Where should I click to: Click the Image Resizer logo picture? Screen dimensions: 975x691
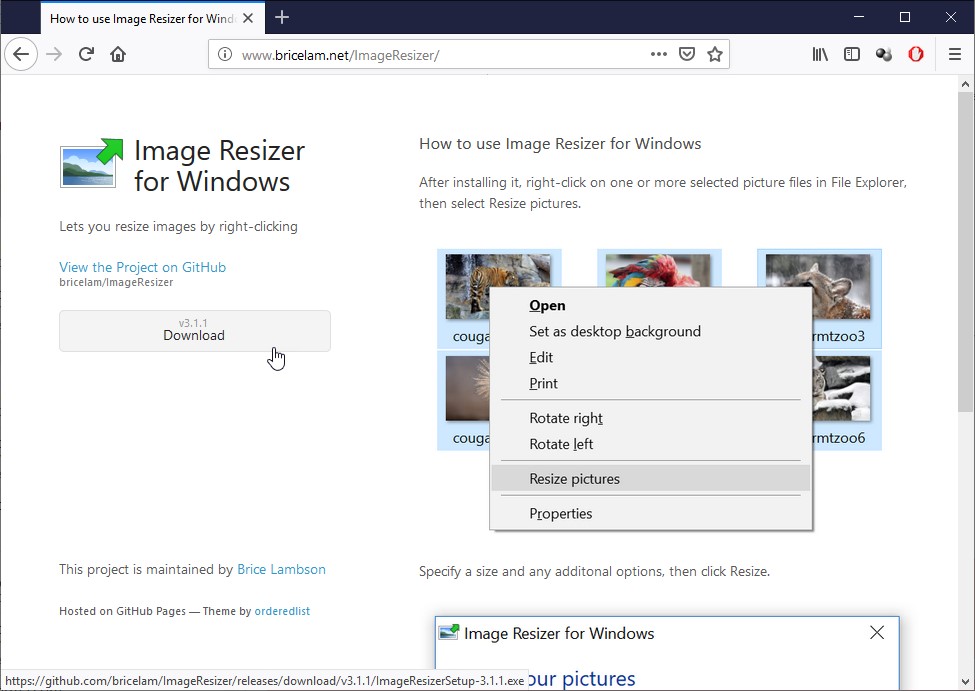pyautogui.click(x=91, y=164)
